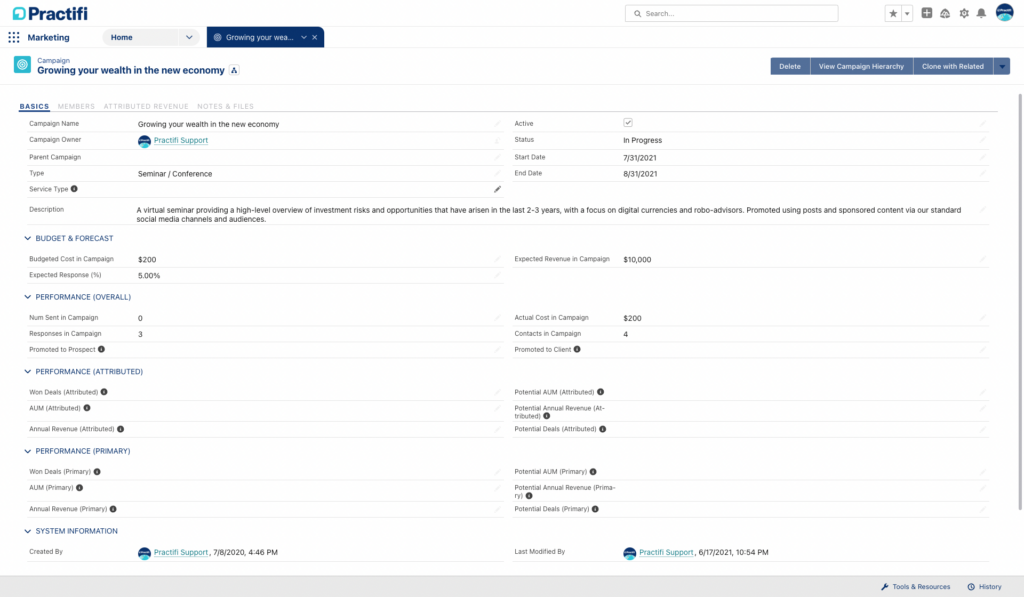Switch to the Members tab

click(76, 106)
